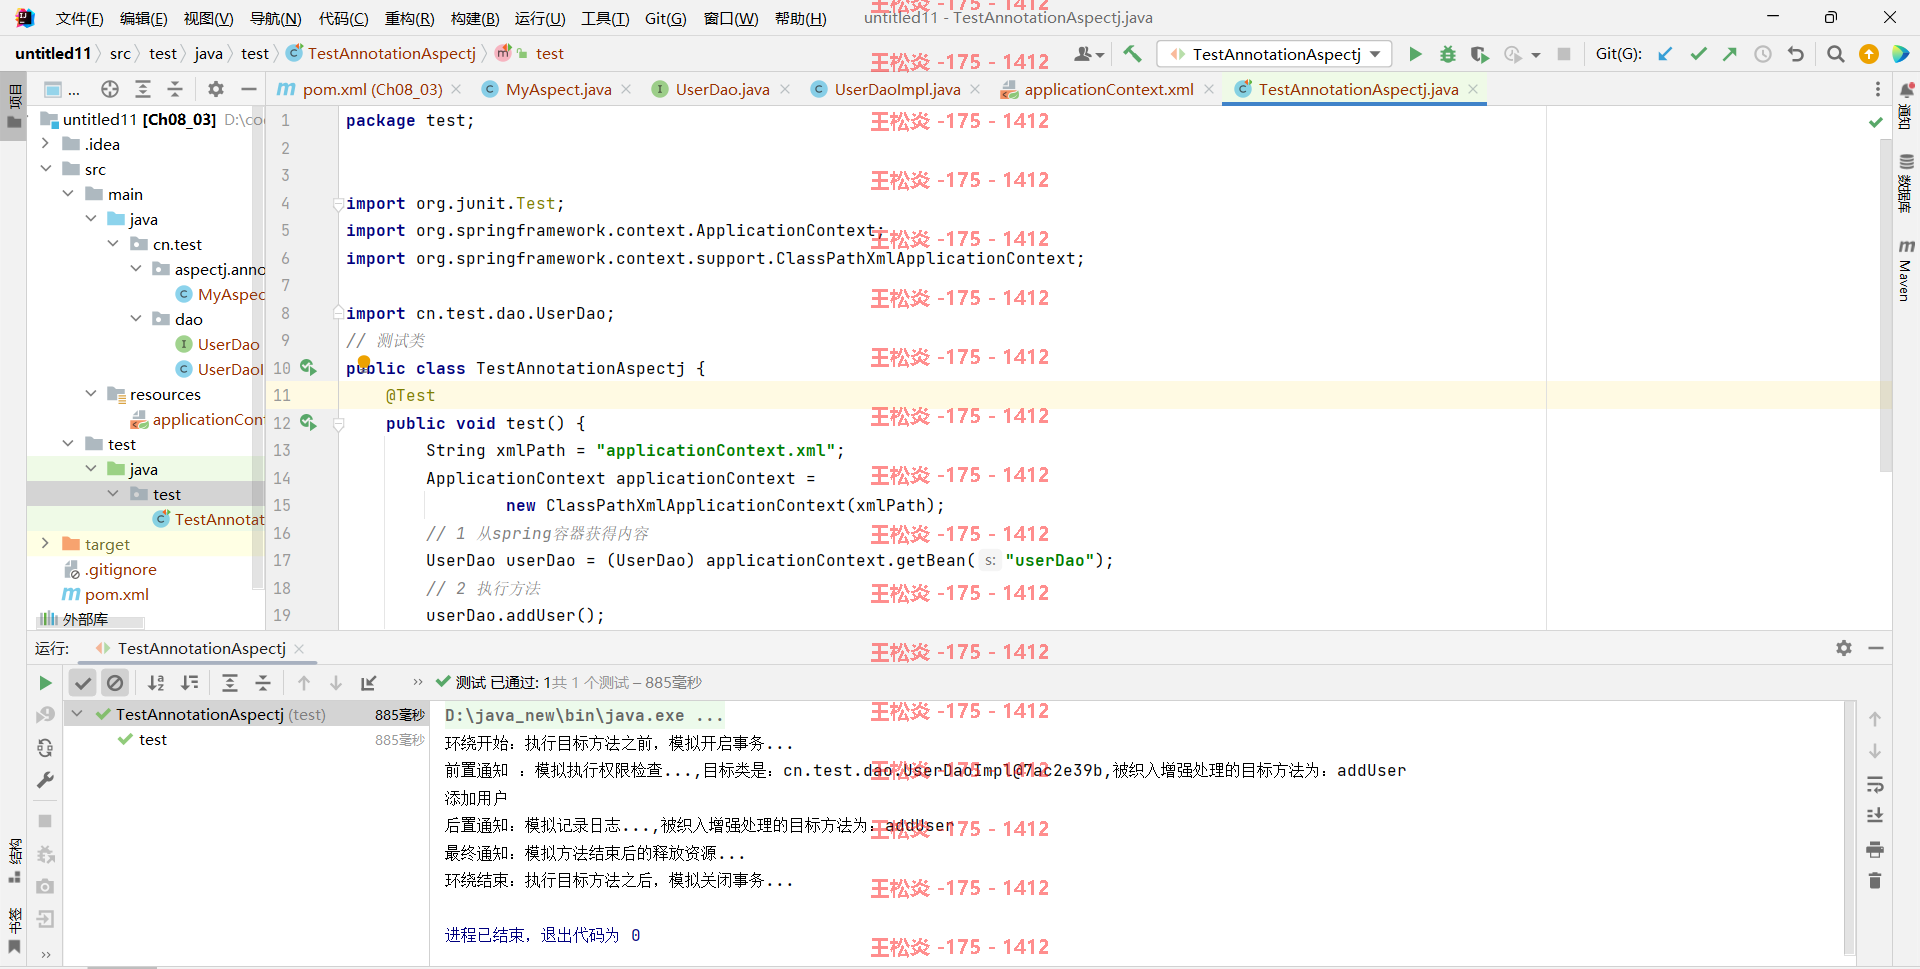Commit changes with the Git checkmark
Screen dimensions: 1920x969
(1698, 54)
